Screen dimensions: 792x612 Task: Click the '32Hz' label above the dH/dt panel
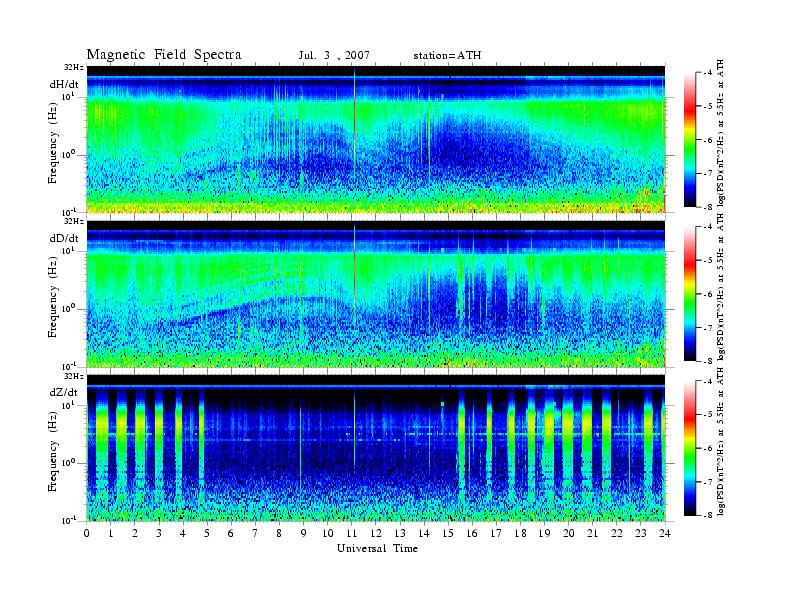tap(73, 67)
